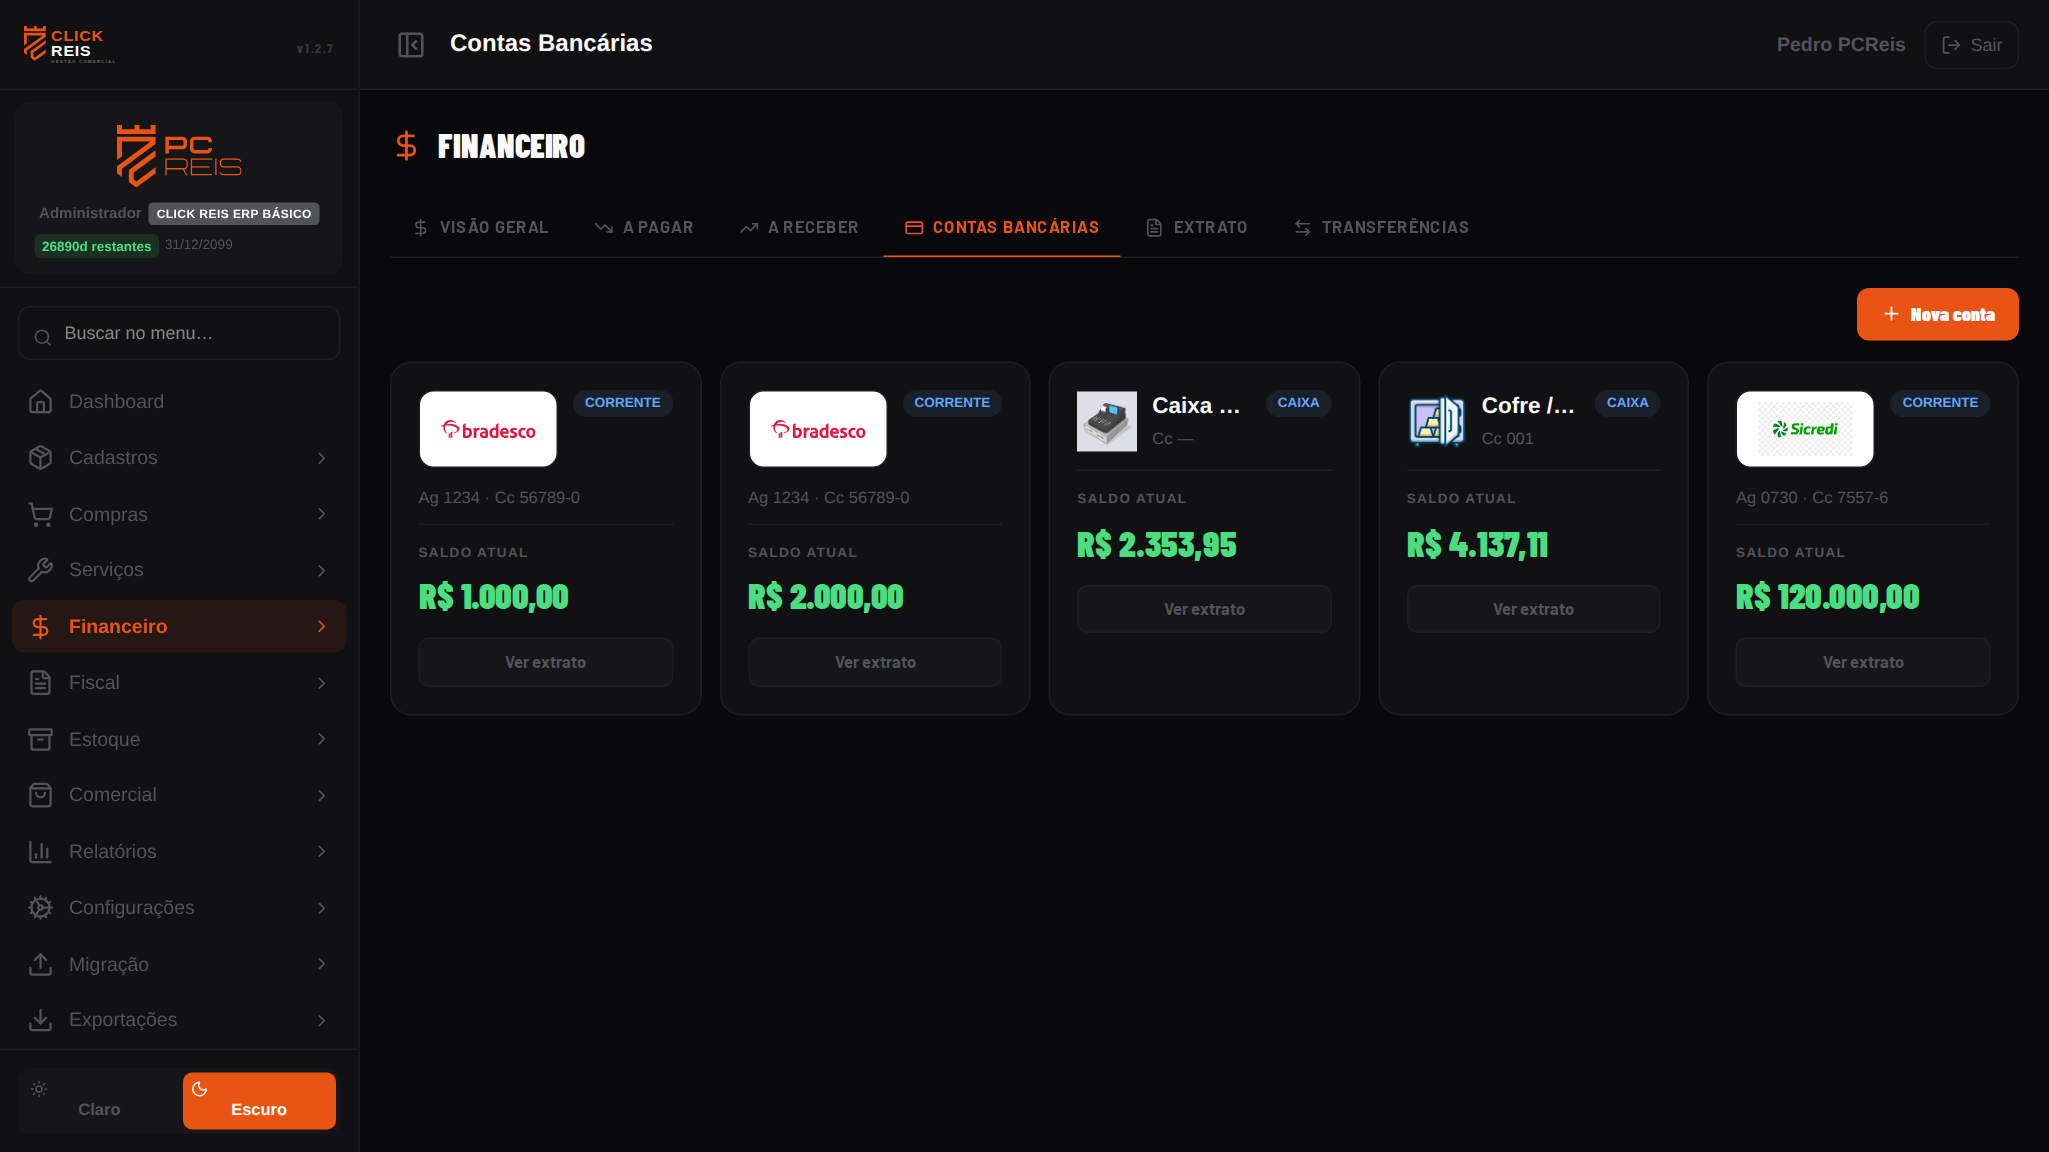Click the dollar icon beside Financeiro heading
Image resolution: width=2049 pixels, height=1152 pixels.
[406, 146]
